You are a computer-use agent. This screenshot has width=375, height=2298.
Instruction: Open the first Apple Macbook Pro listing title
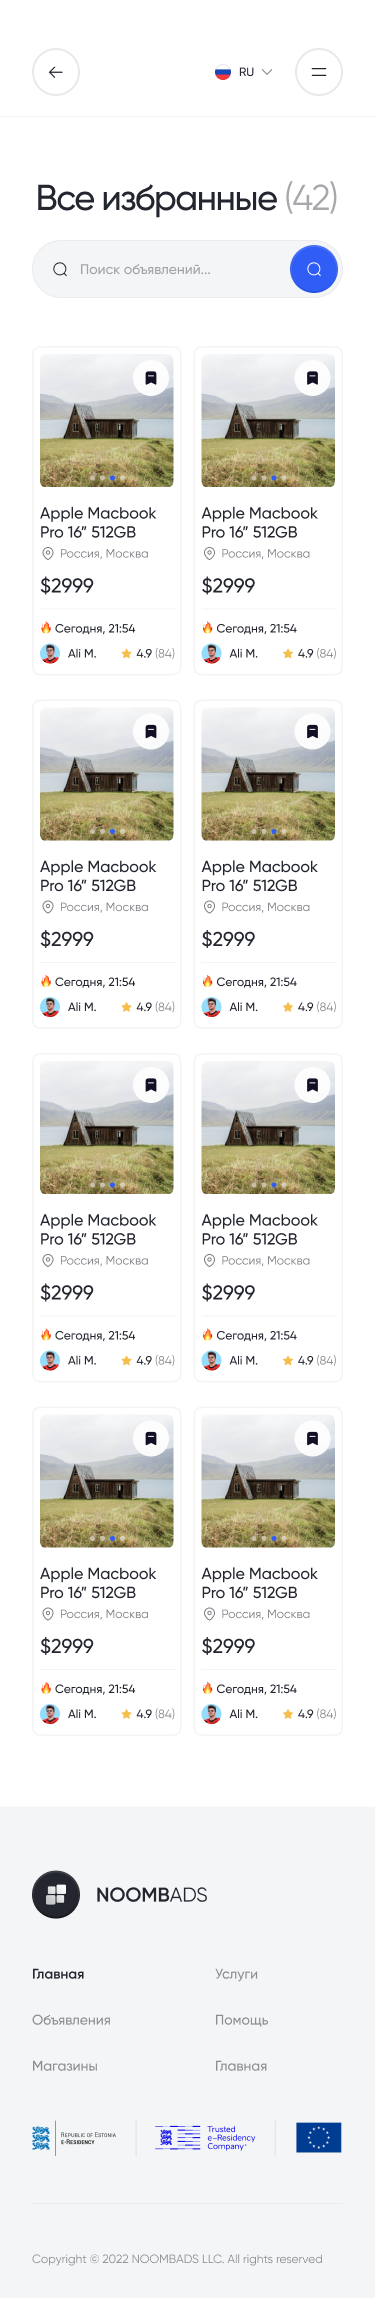[98, 522]
